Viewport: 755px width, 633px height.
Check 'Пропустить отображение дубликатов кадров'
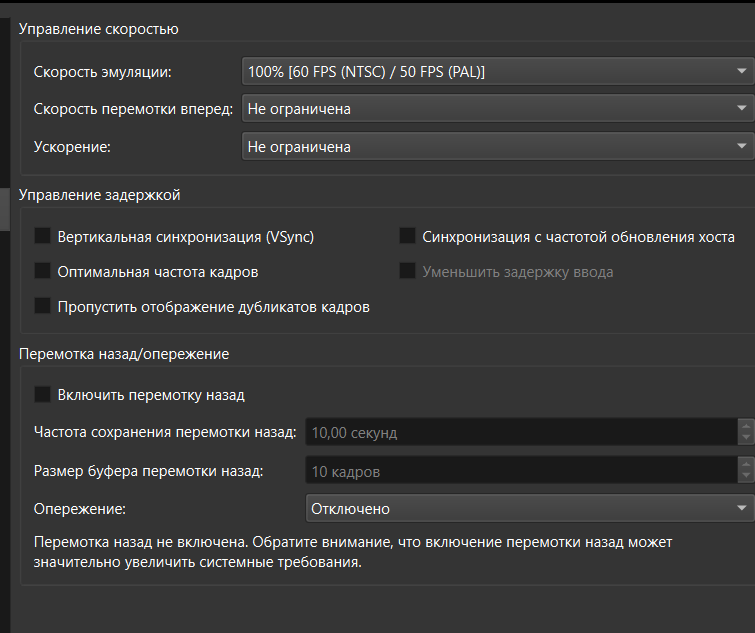[x=43, y=306]
